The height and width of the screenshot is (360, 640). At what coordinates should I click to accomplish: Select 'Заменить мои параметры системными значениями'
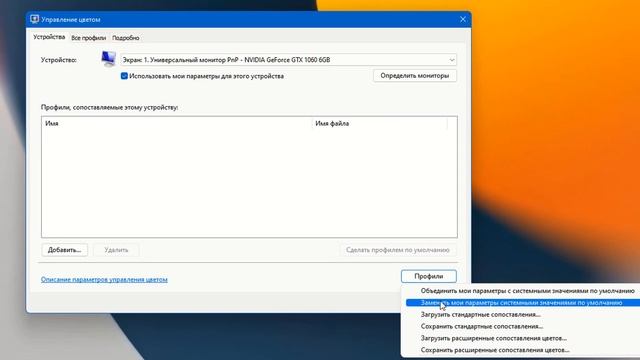click(x=522, y=303)
